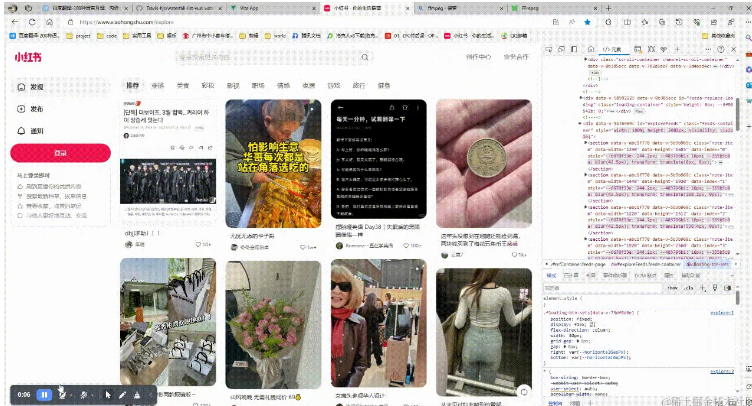Select the highlighter stamp tool in the recorder bar

(137, 394)
